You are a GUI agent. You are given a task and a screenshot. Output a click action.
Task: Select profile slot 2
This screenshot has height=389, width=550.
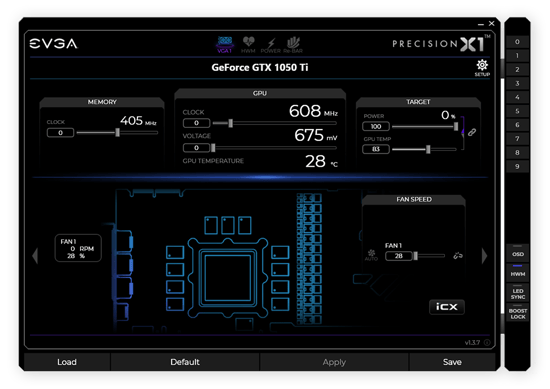tap(517, 69)
